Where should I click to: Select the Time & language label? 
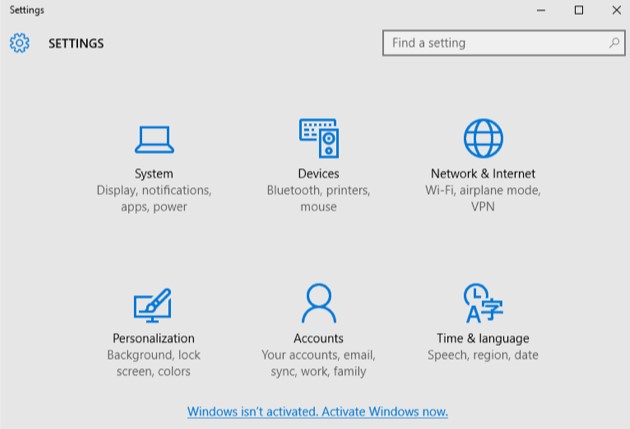click(483, 339)
